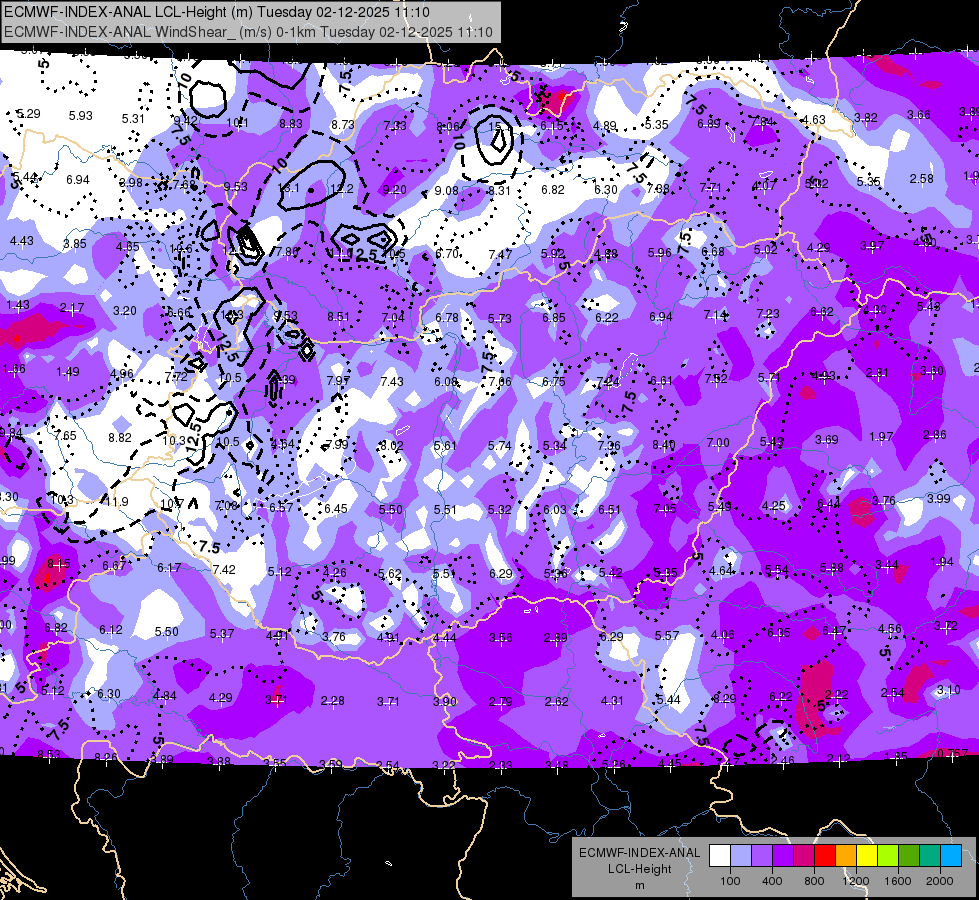This screenshot has height=900, width=979.
Task: Click the wind shear value 1.94
Action: [942, 561]
